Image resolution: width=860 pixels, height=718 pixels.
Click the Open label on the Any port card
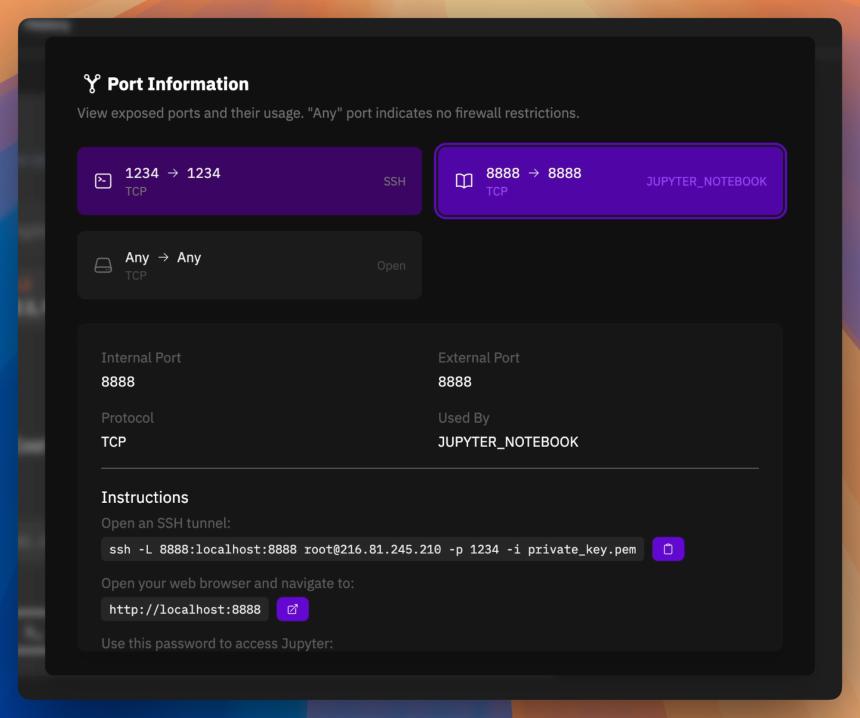pos(391,265)
